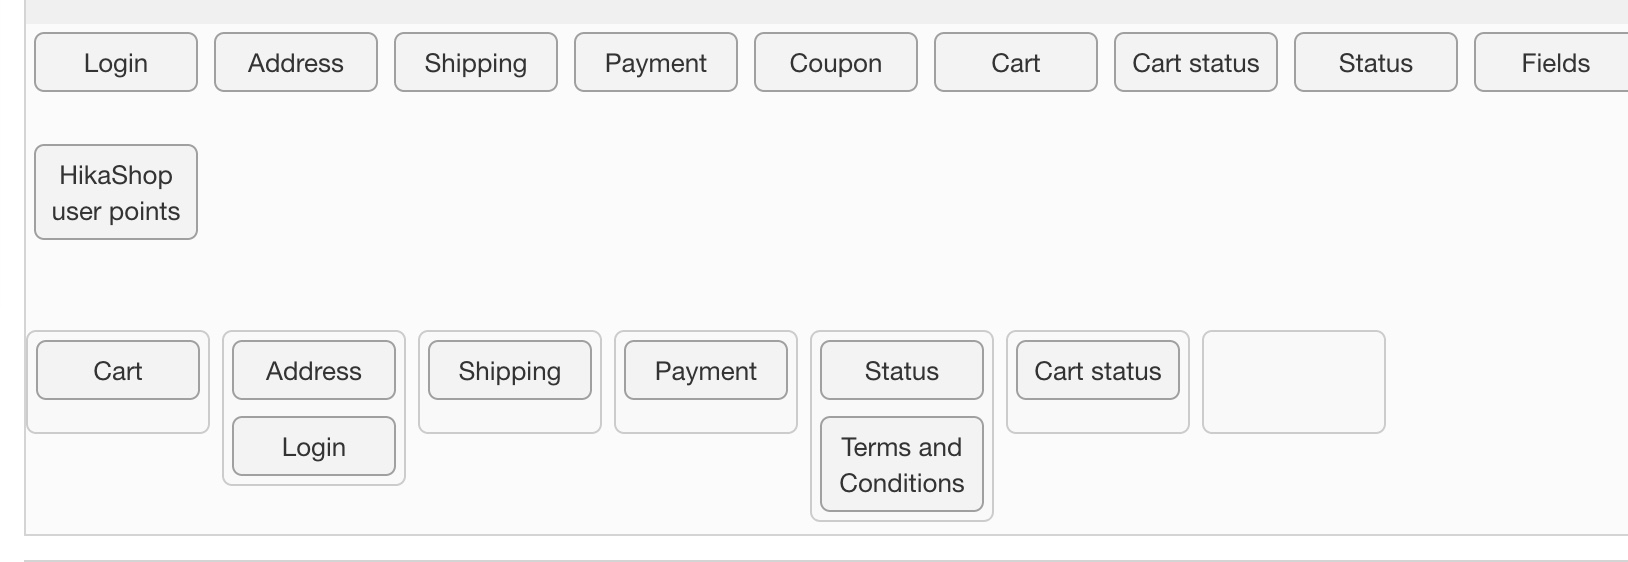Click the Payment block in the fourth step

(706, 371)
